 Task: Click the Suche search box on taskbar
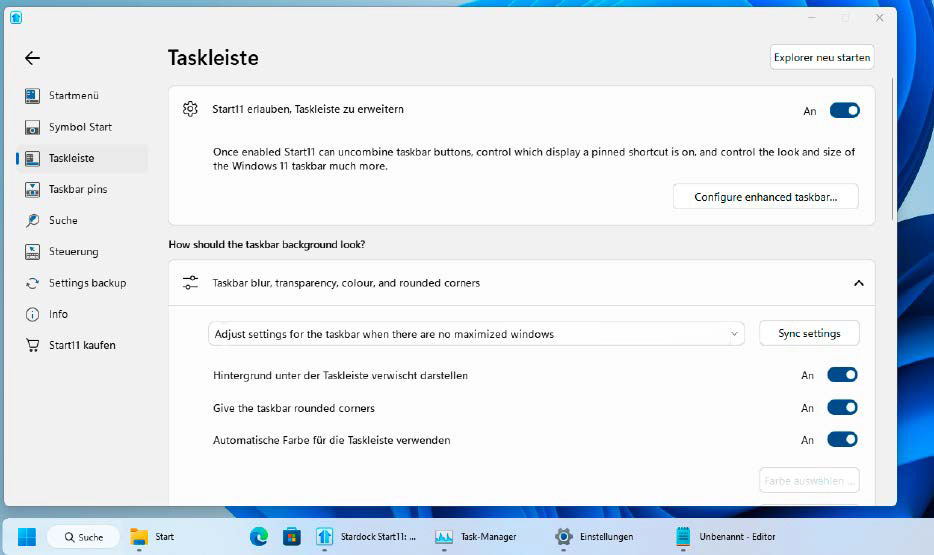[x=83, y=537]
